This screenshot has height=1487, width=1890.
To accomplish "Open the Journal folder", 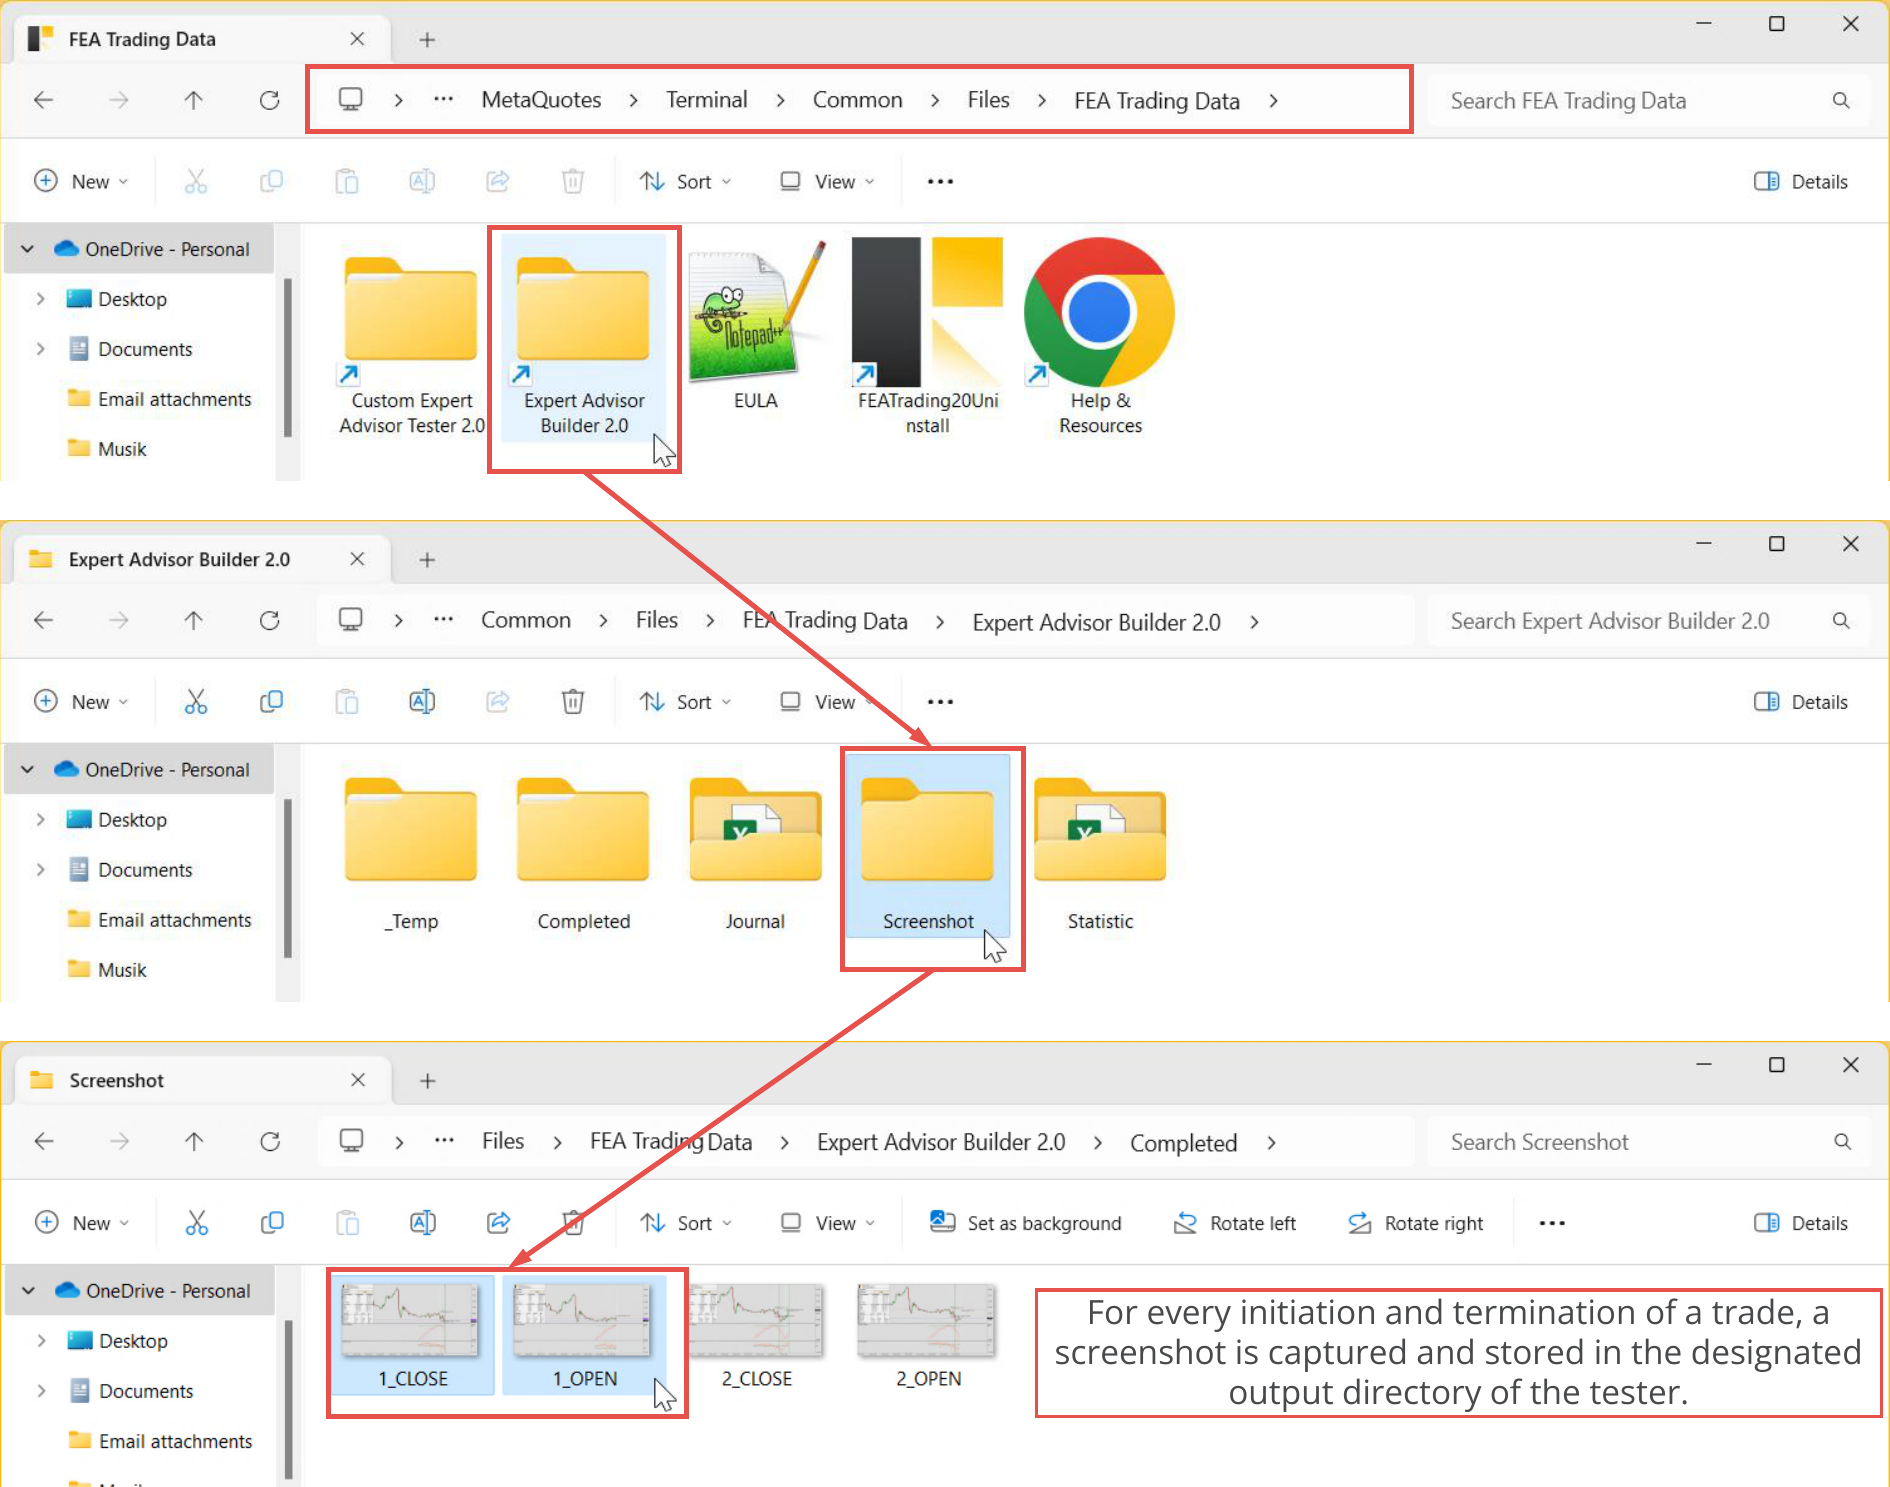I will 755,855.
